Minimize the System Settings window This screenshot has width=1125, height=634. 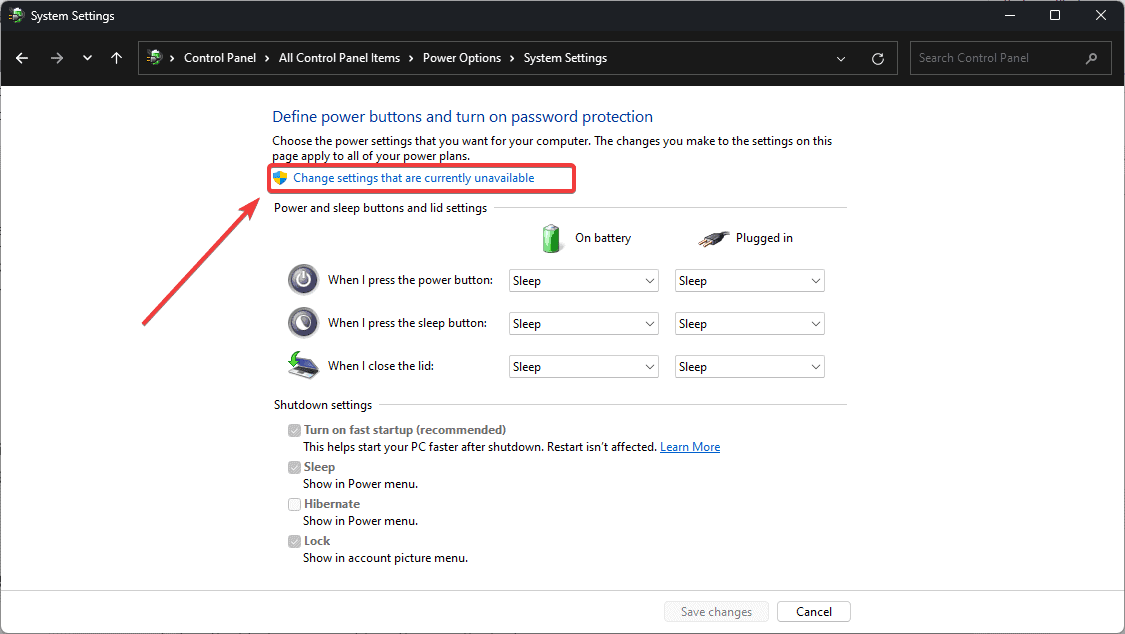pos(1009,15)
